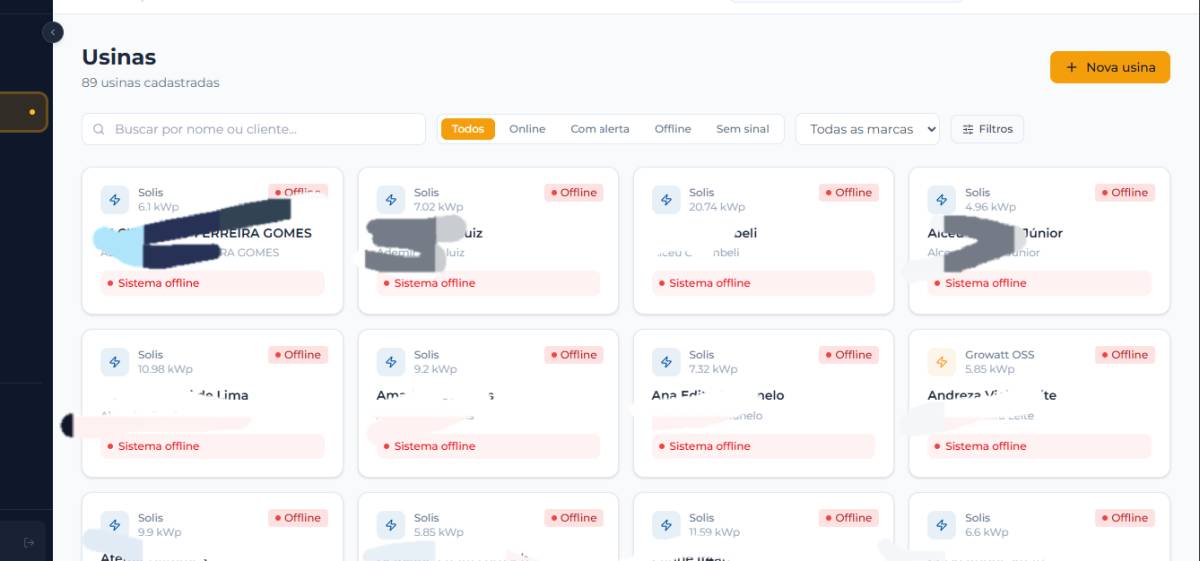Screen dimensions: 1200x561
Task: Click Offline badge on 7.02 kWp card
Action: (574, 192)
